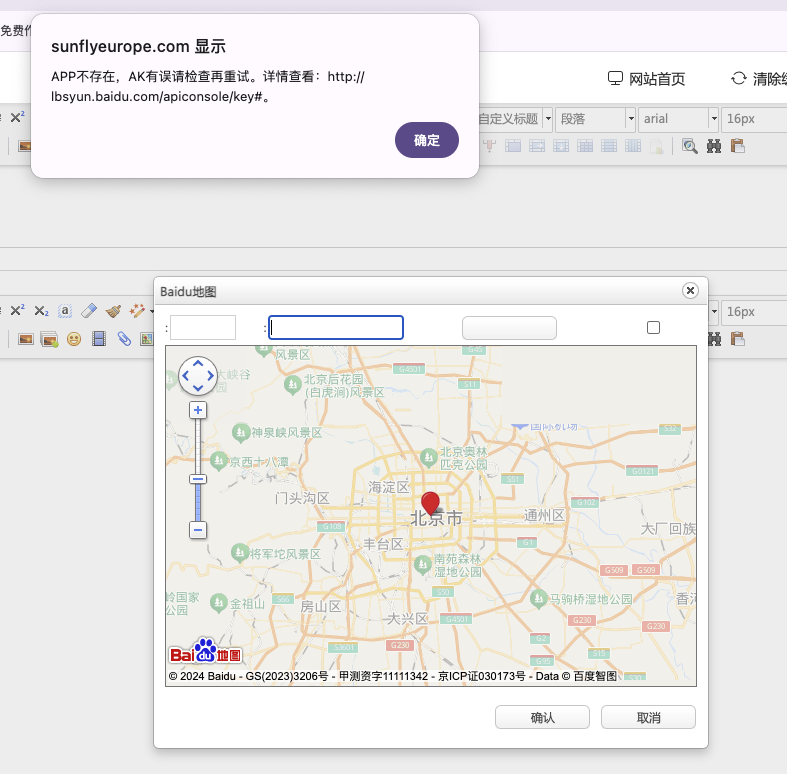Click the single image upload icon in the lower editor
787x774 pixels.
coord(26,339)
